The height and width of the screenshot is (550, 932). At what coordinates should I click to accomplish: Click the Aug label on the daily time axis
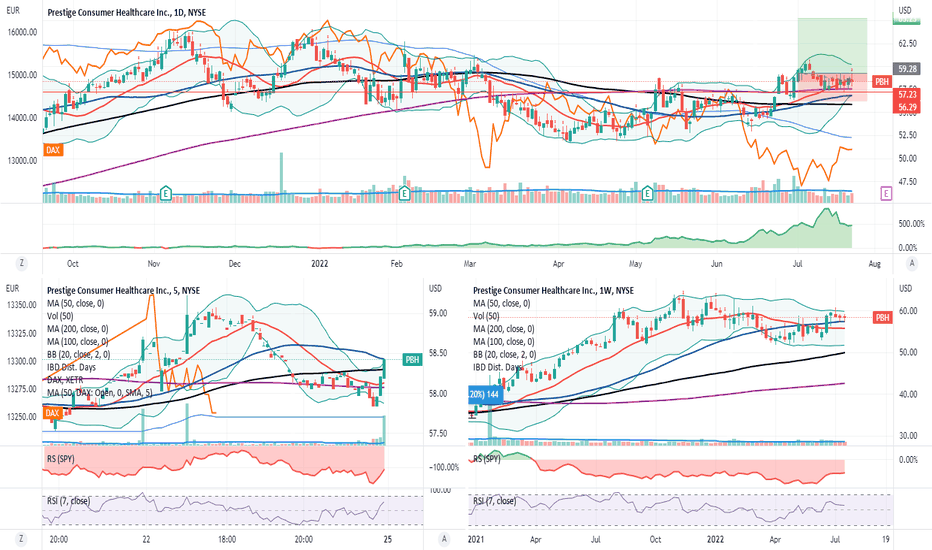tap(874, 263)
